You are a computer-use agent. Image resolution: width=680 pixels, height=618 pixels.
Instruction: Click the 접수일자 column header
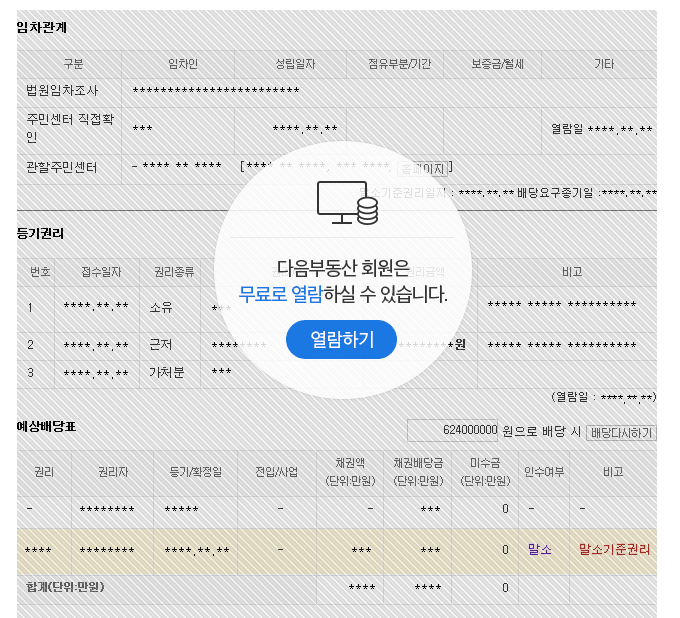pos(101,272)
